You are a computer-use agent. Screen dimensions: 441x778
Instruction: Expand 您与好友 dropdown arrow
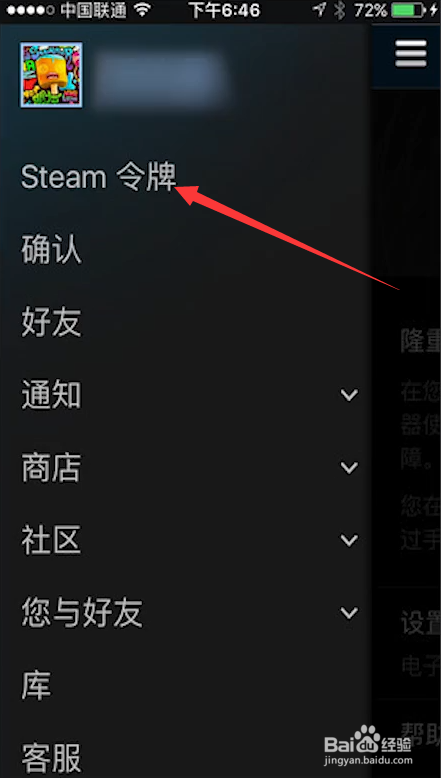[x=349, y=613]
